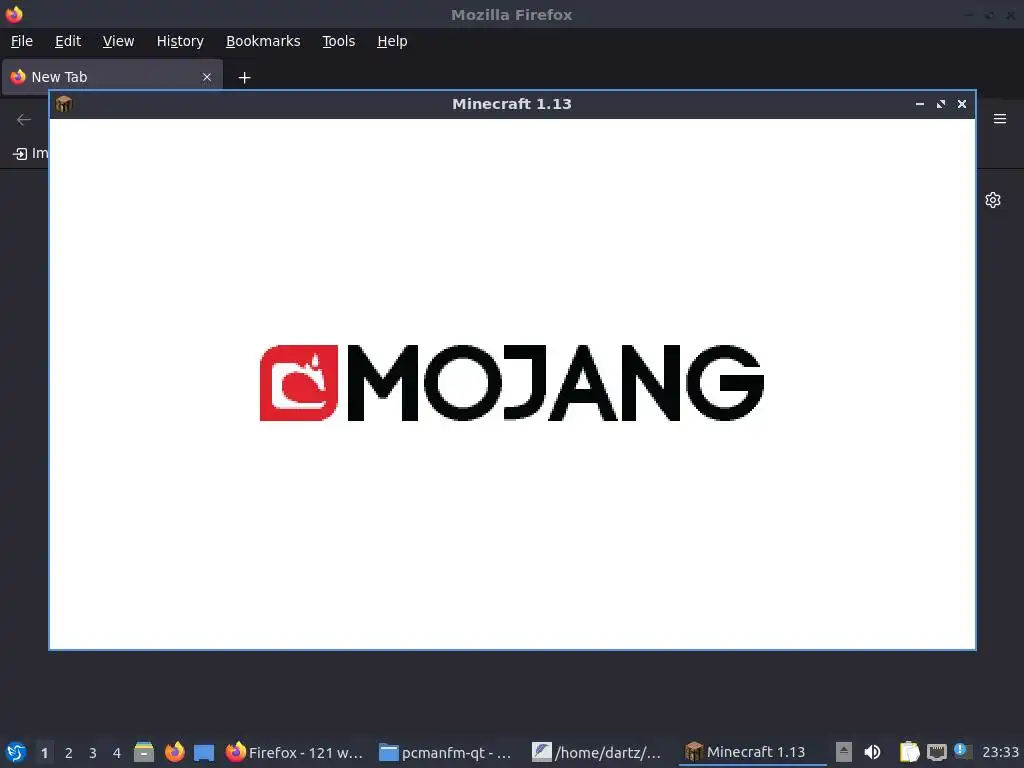Open the volume control tray icon
The height and width of the screenshot is (768, 1024).
click(x=872, y=752)
